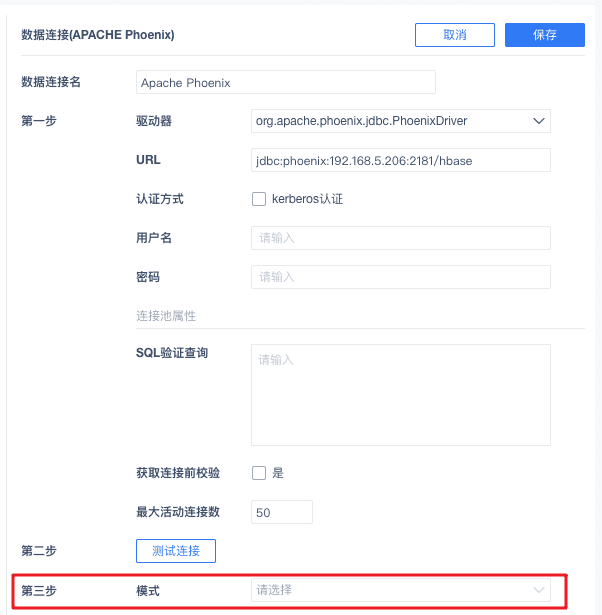This screenshot has height=615, width=602.
Task: Focus the 最大活动连接数 field showing 50
Action: [282, 512]
